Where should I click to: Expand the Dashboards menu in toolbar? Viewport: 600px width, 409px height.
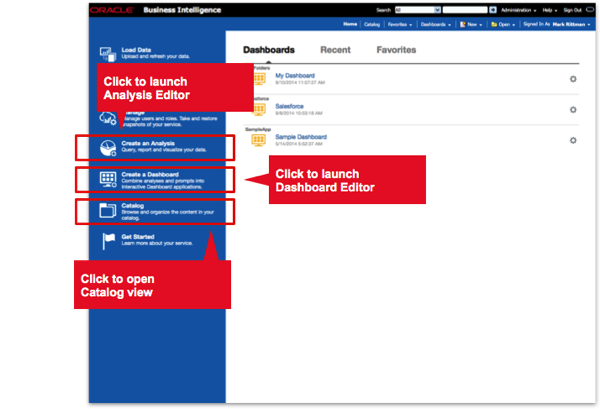pos(436,24)
